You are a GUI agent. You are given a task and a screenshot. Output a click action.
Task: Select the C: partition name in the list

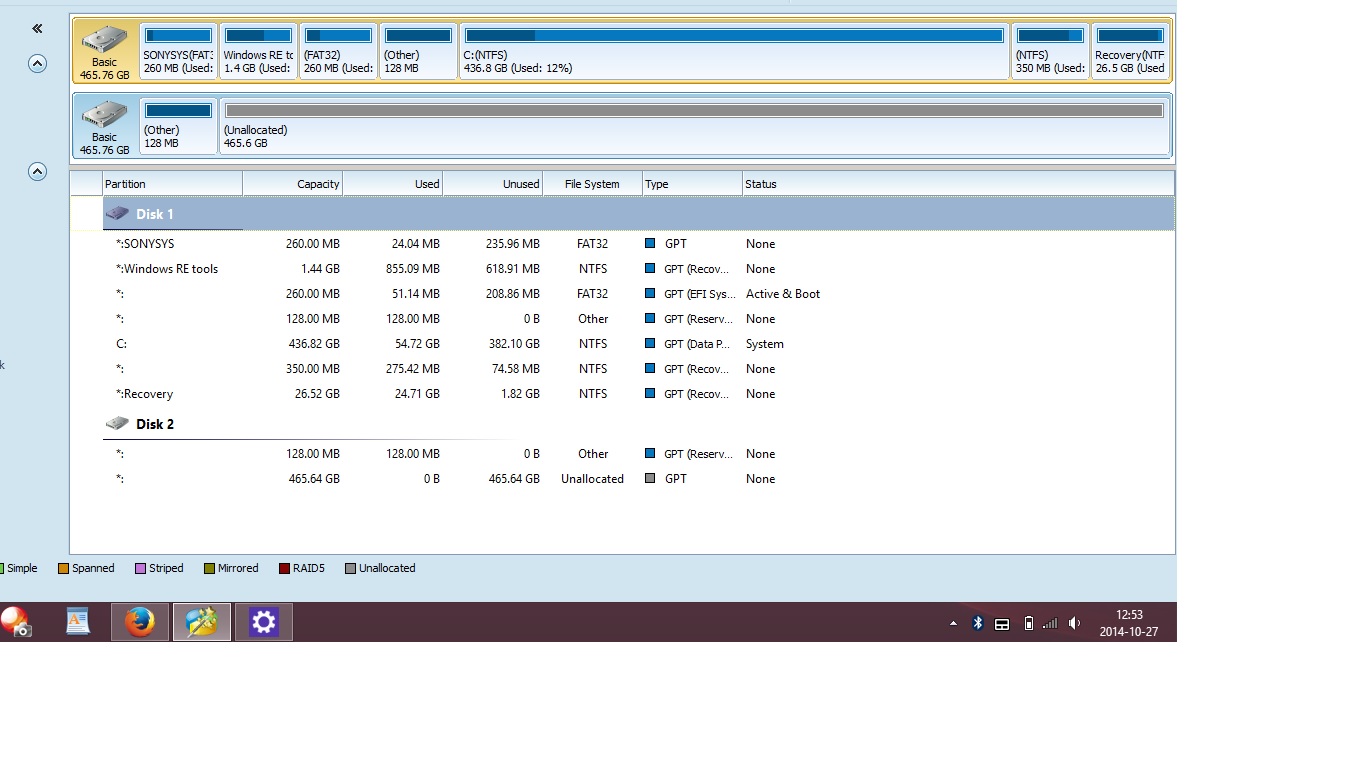tap(121, 344)
